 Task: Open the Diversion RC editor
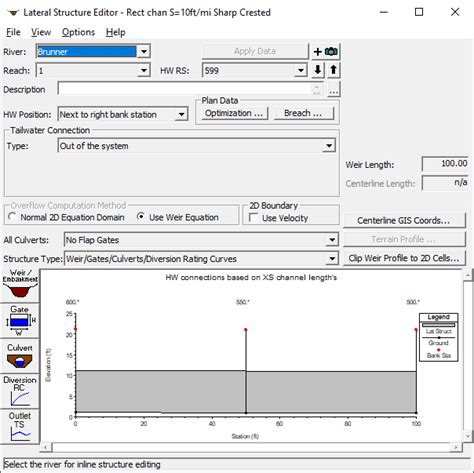20,391
